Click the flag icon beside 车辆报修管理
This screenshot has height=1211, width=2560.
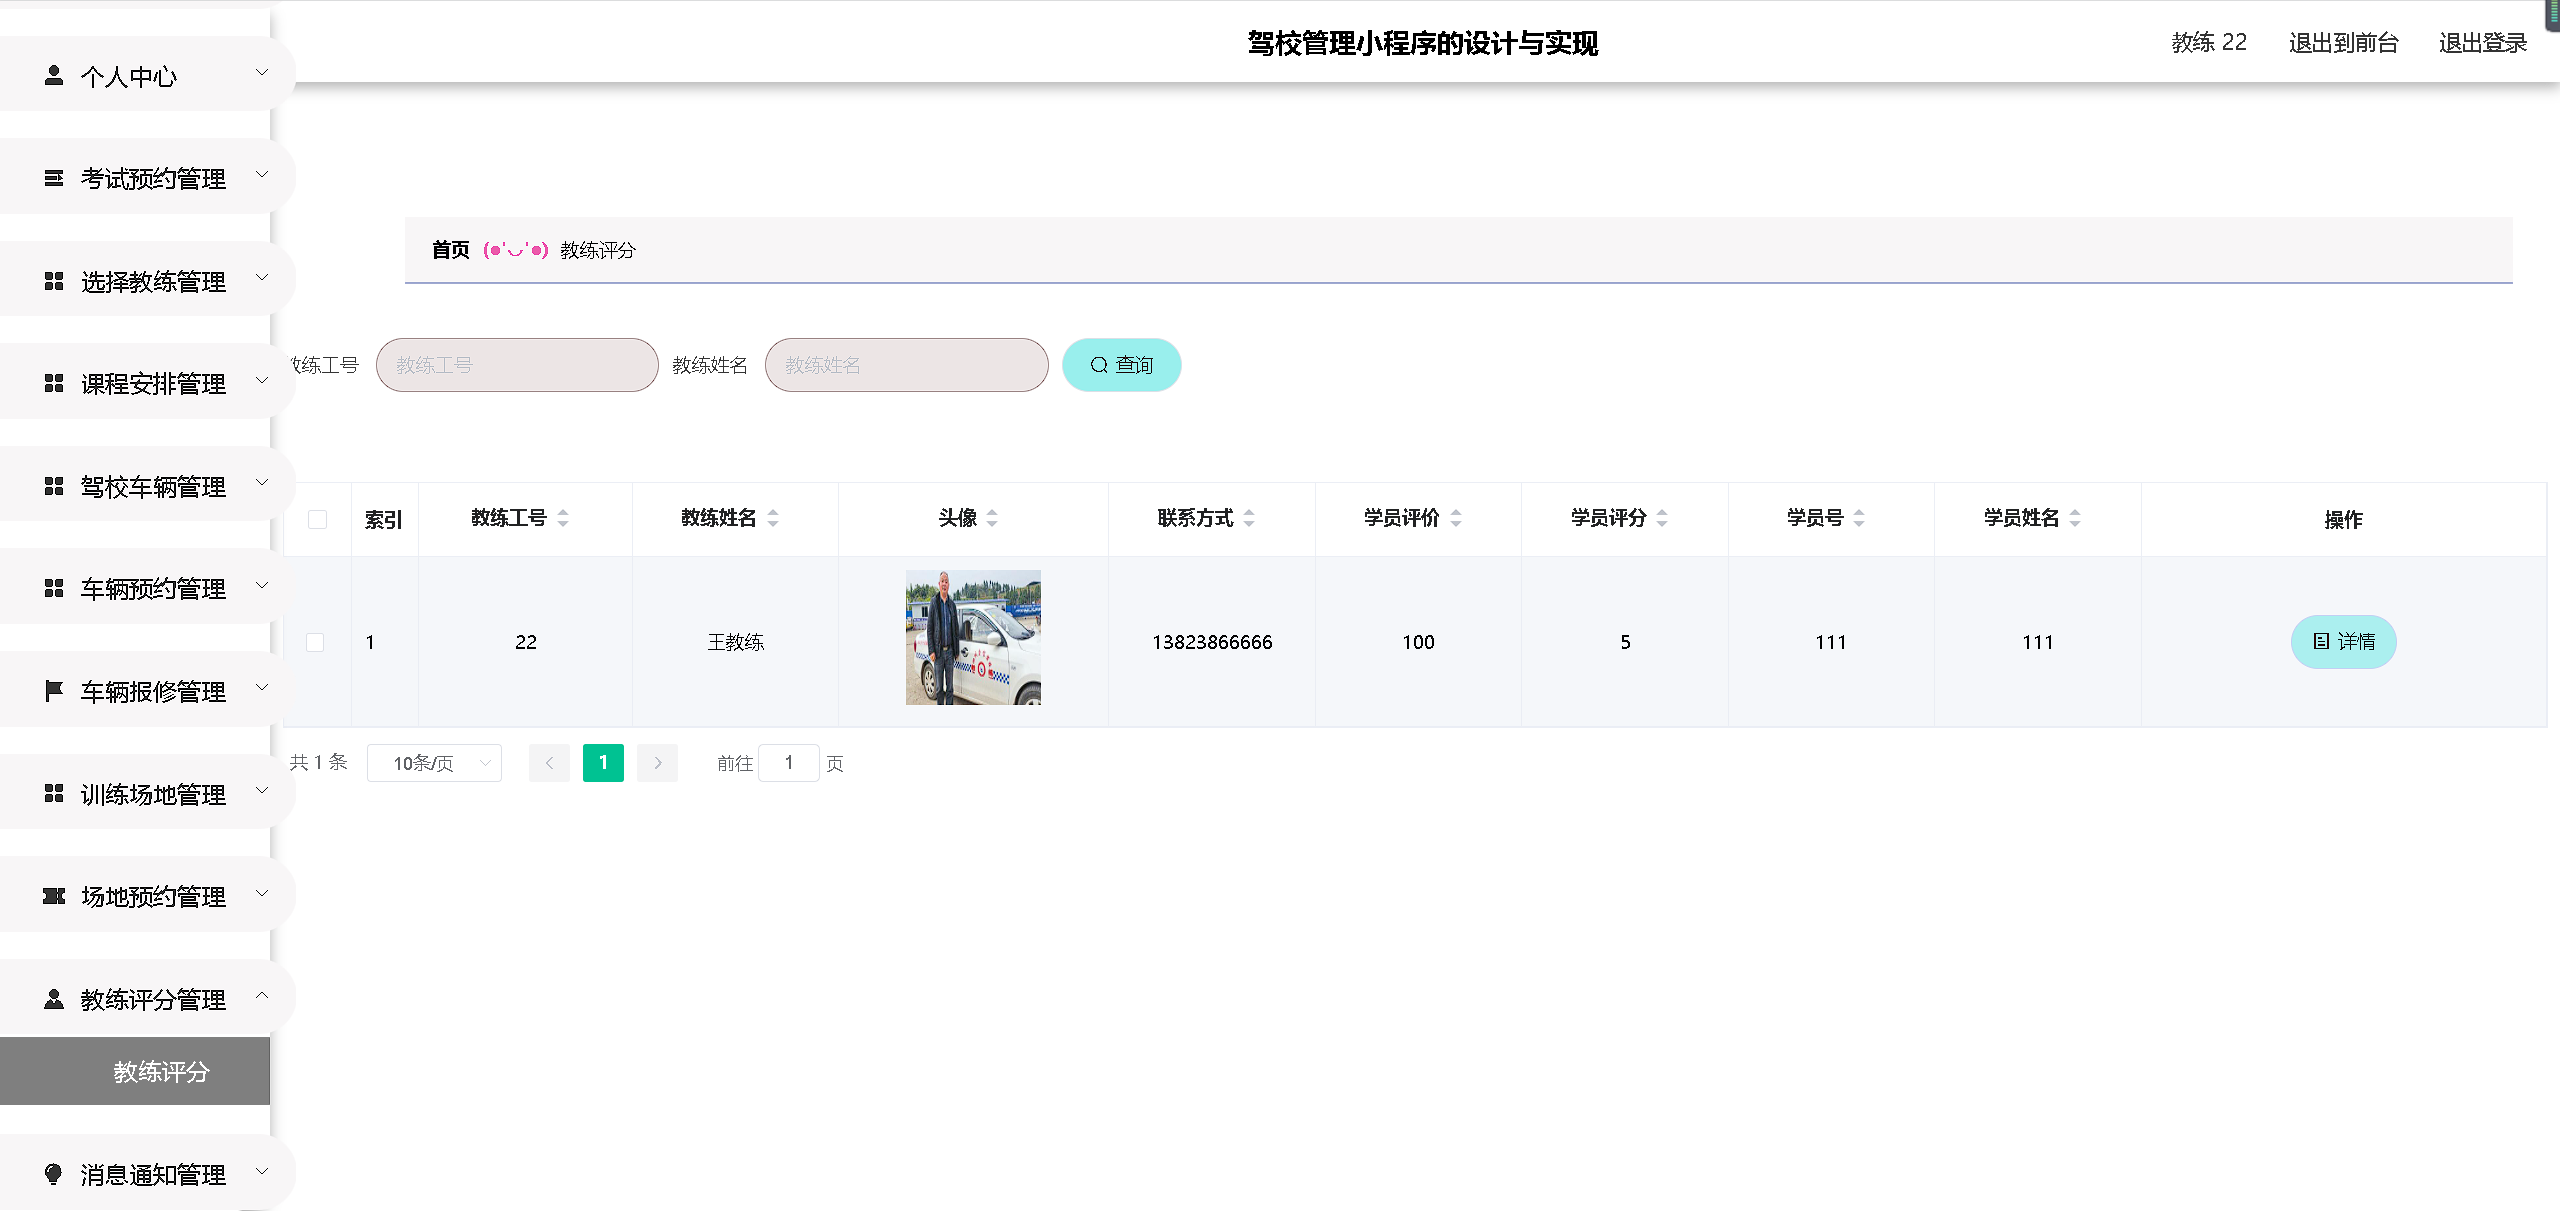click(x=54, y=691)
